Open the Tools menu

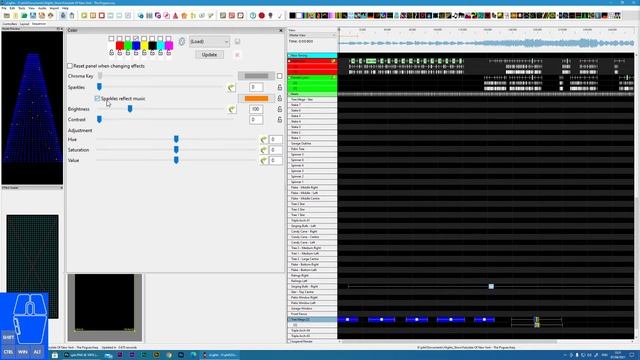tap(22, 8)
